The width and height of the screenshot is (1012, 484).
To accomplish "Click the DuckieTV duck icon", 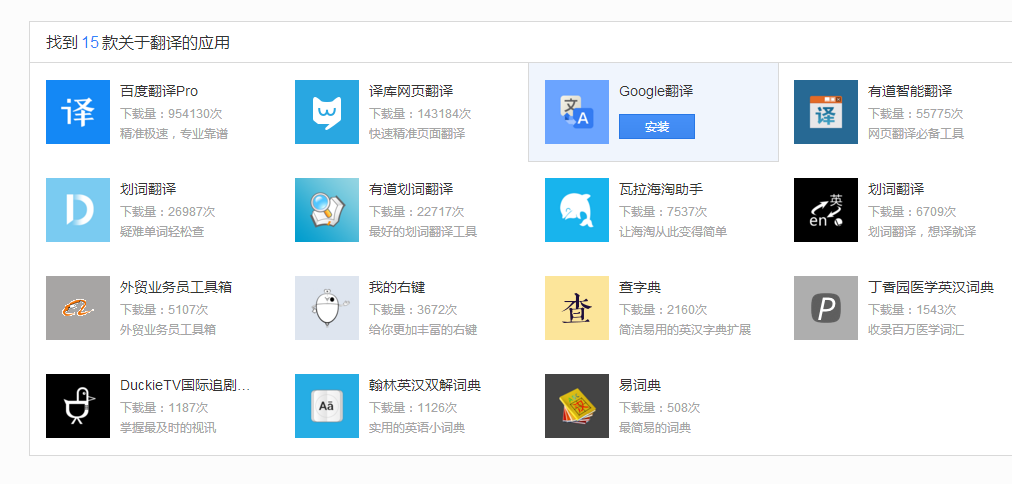I will point(78,406).
